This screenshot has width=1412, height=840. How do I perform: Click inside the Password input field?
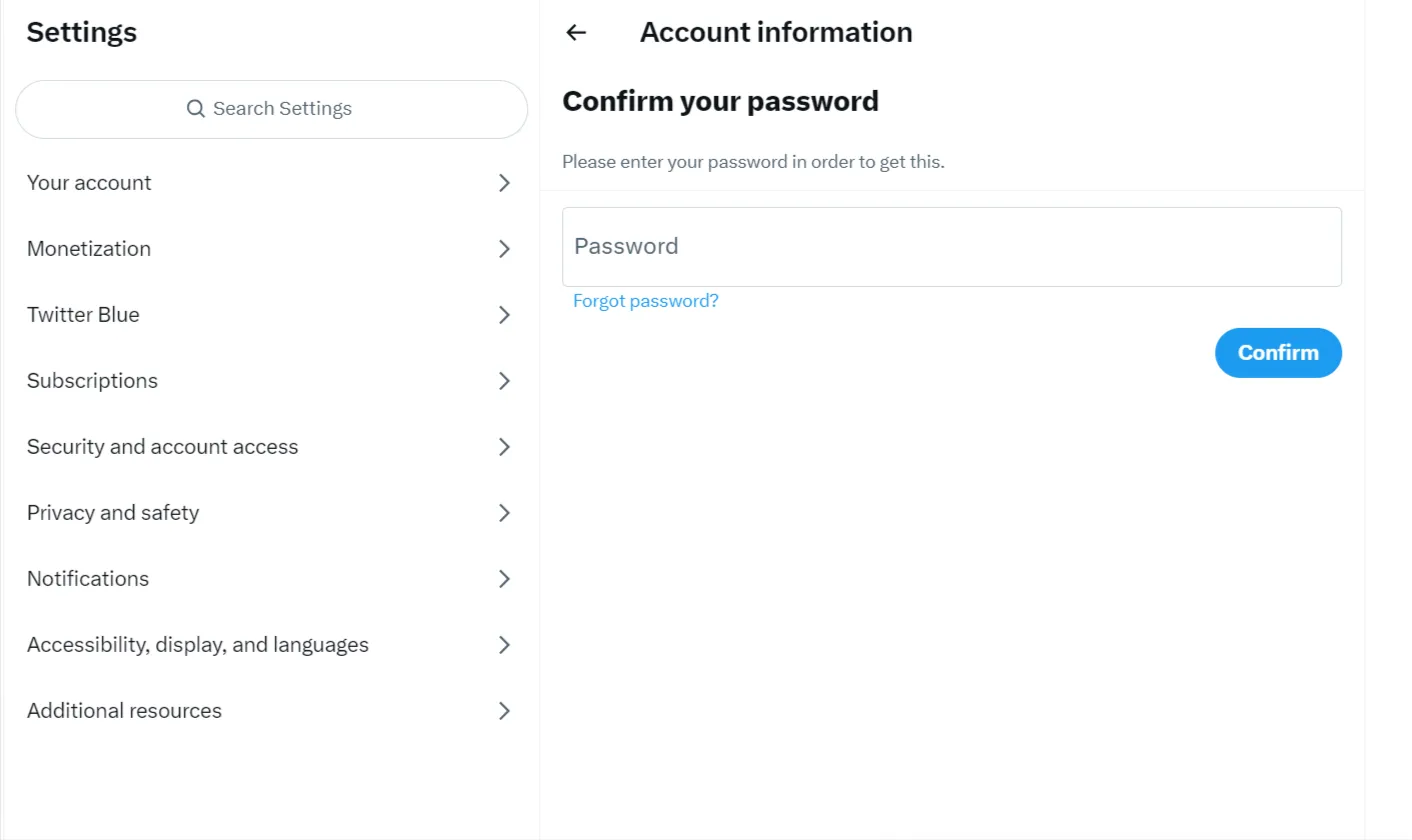coord(950,246)
